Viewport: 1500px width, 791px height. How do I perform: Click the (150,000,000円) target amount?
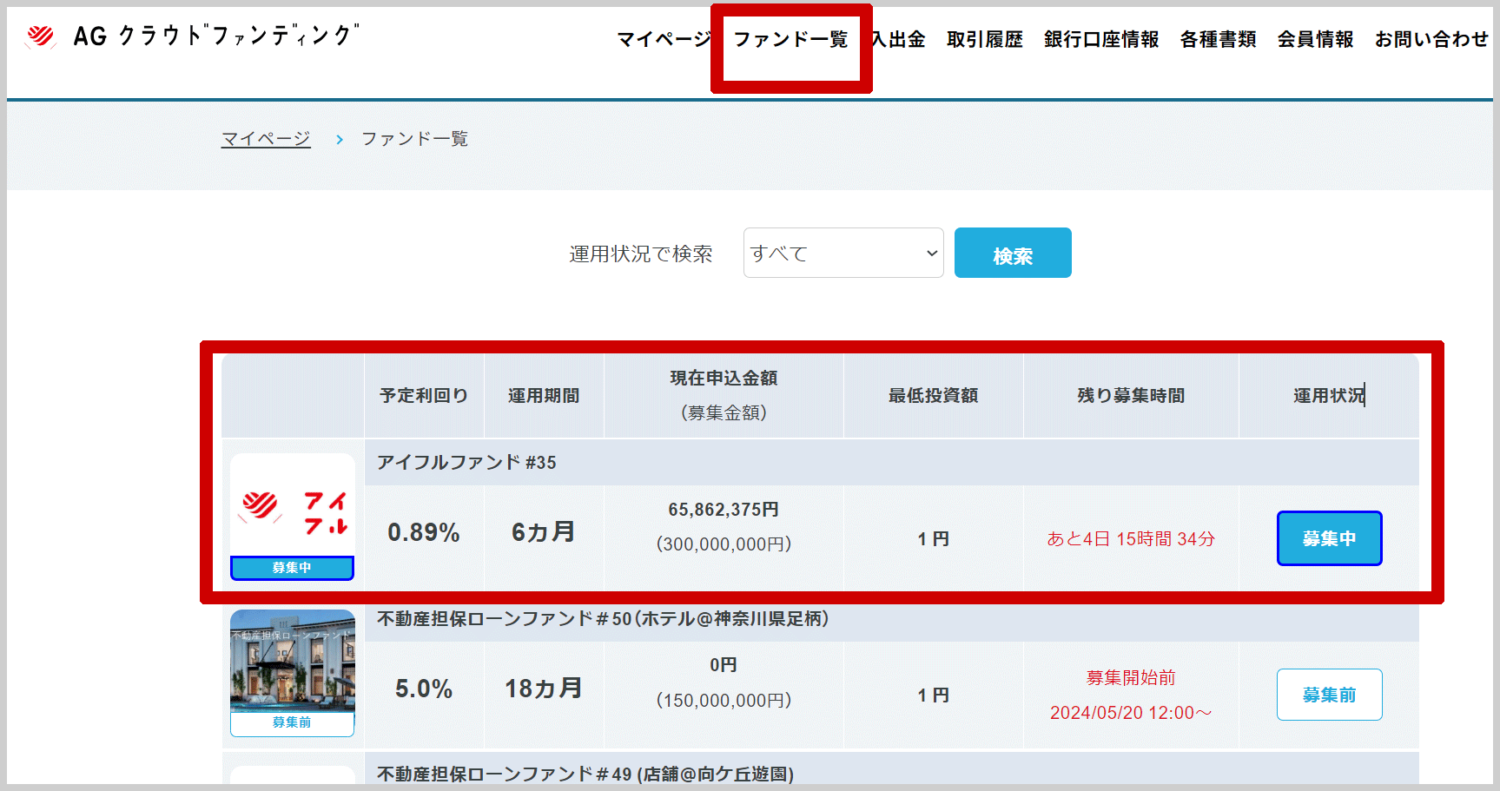[x=723, y=701]
